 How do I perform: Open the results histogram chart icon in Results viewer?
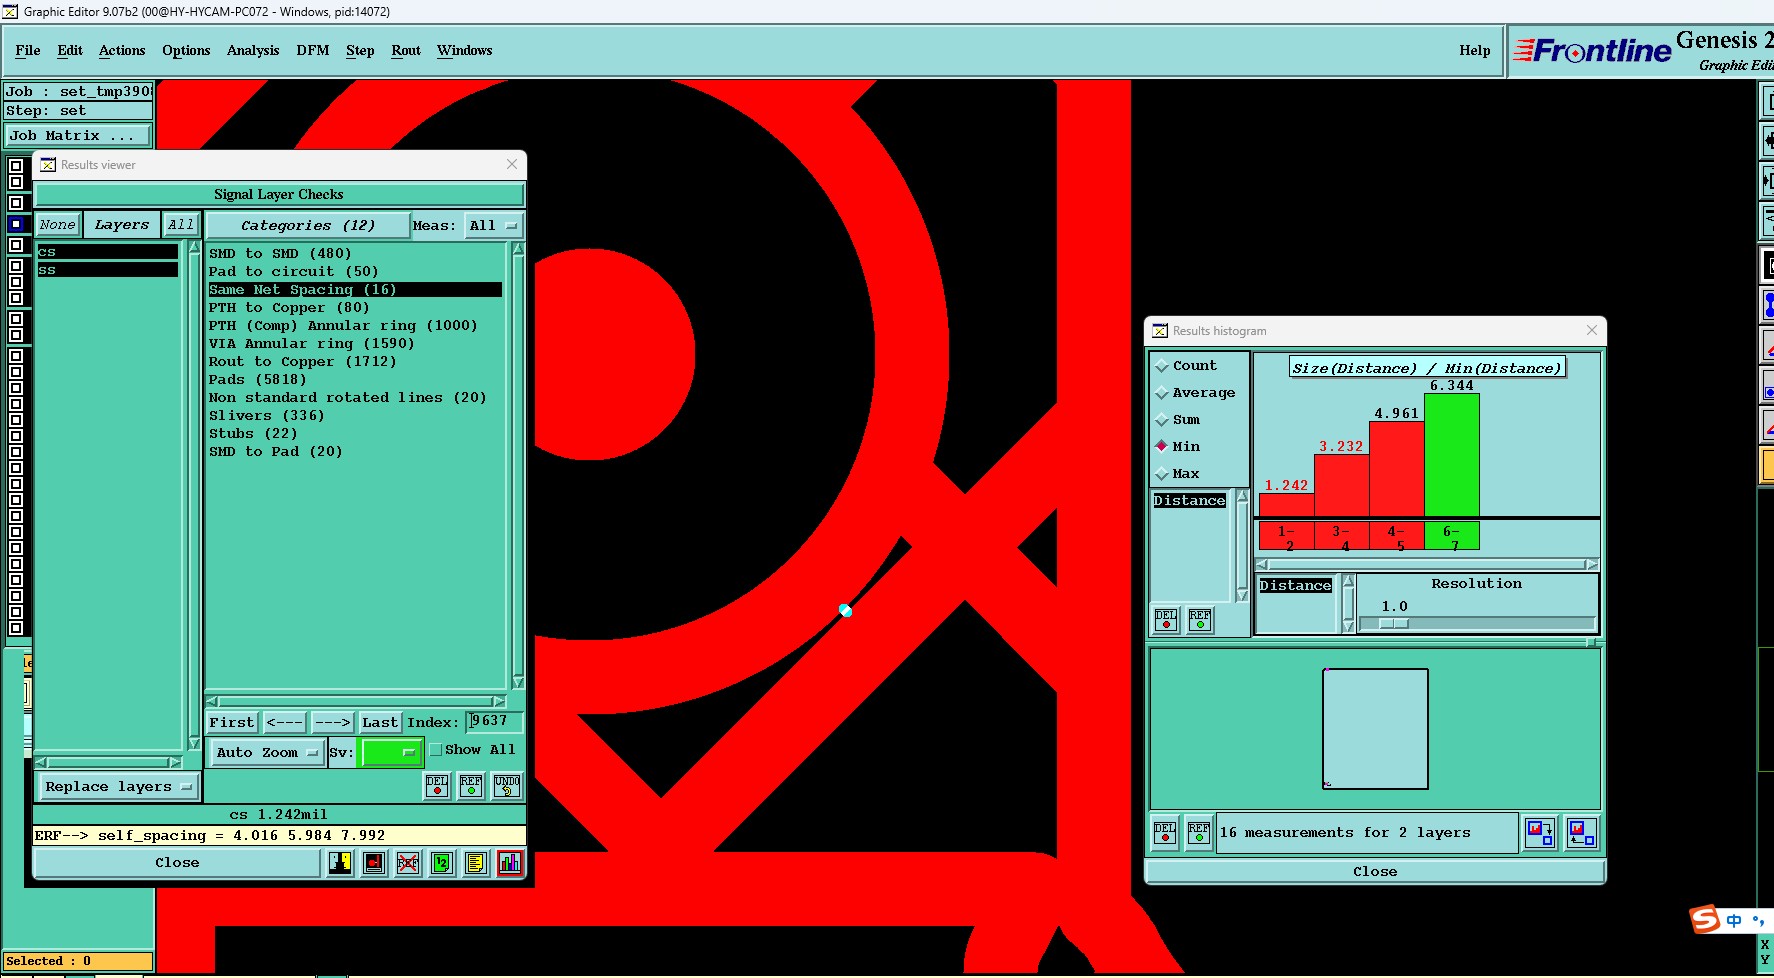509,863
